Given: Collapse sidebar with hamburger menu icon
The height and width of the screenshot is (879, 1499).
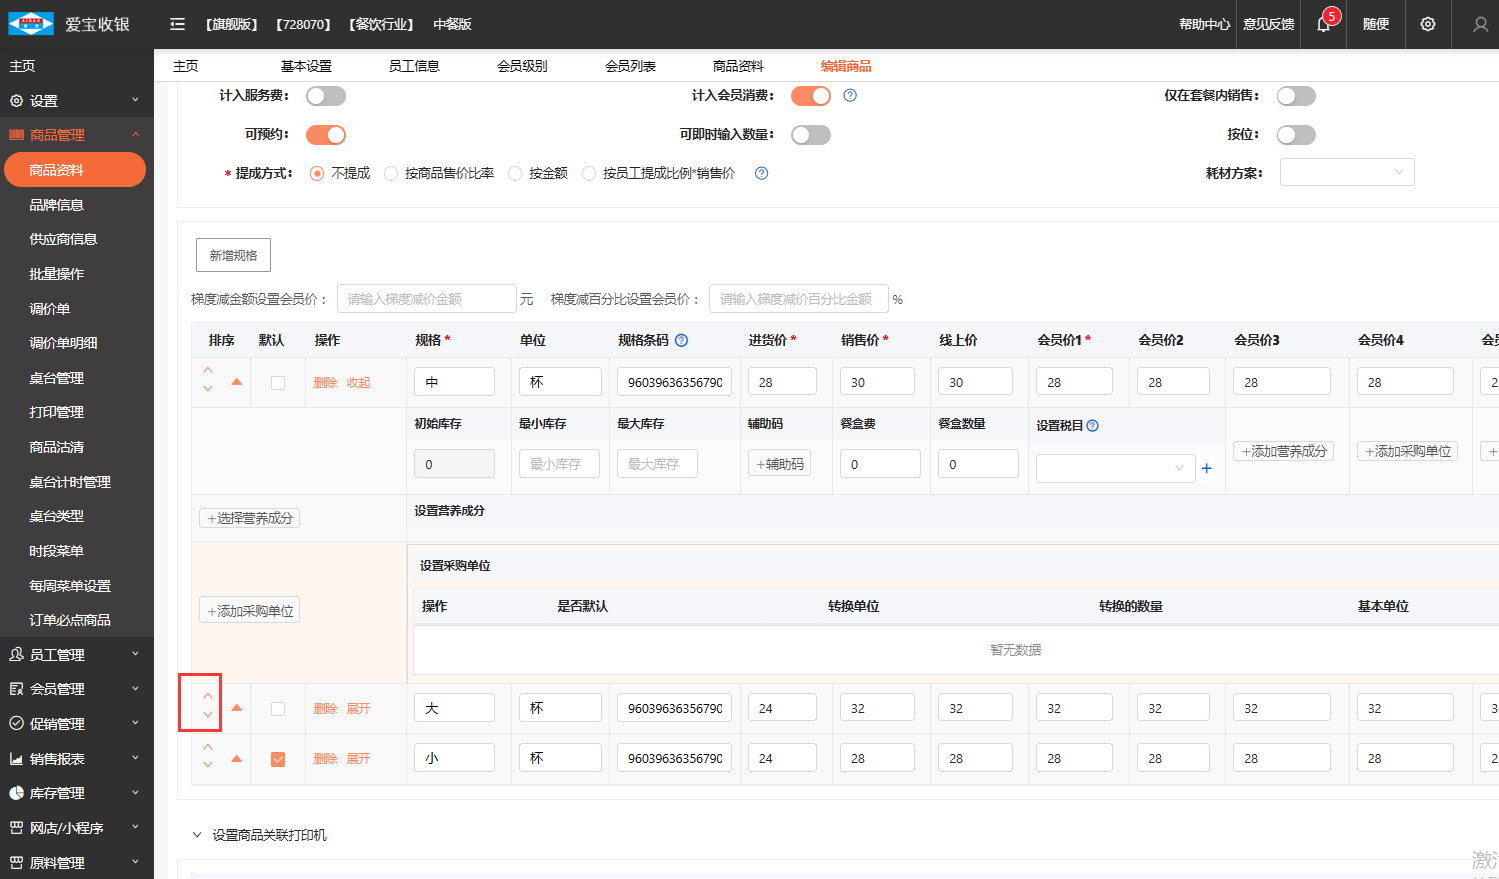Looking at the screenshot, I should tap(177, 24).
